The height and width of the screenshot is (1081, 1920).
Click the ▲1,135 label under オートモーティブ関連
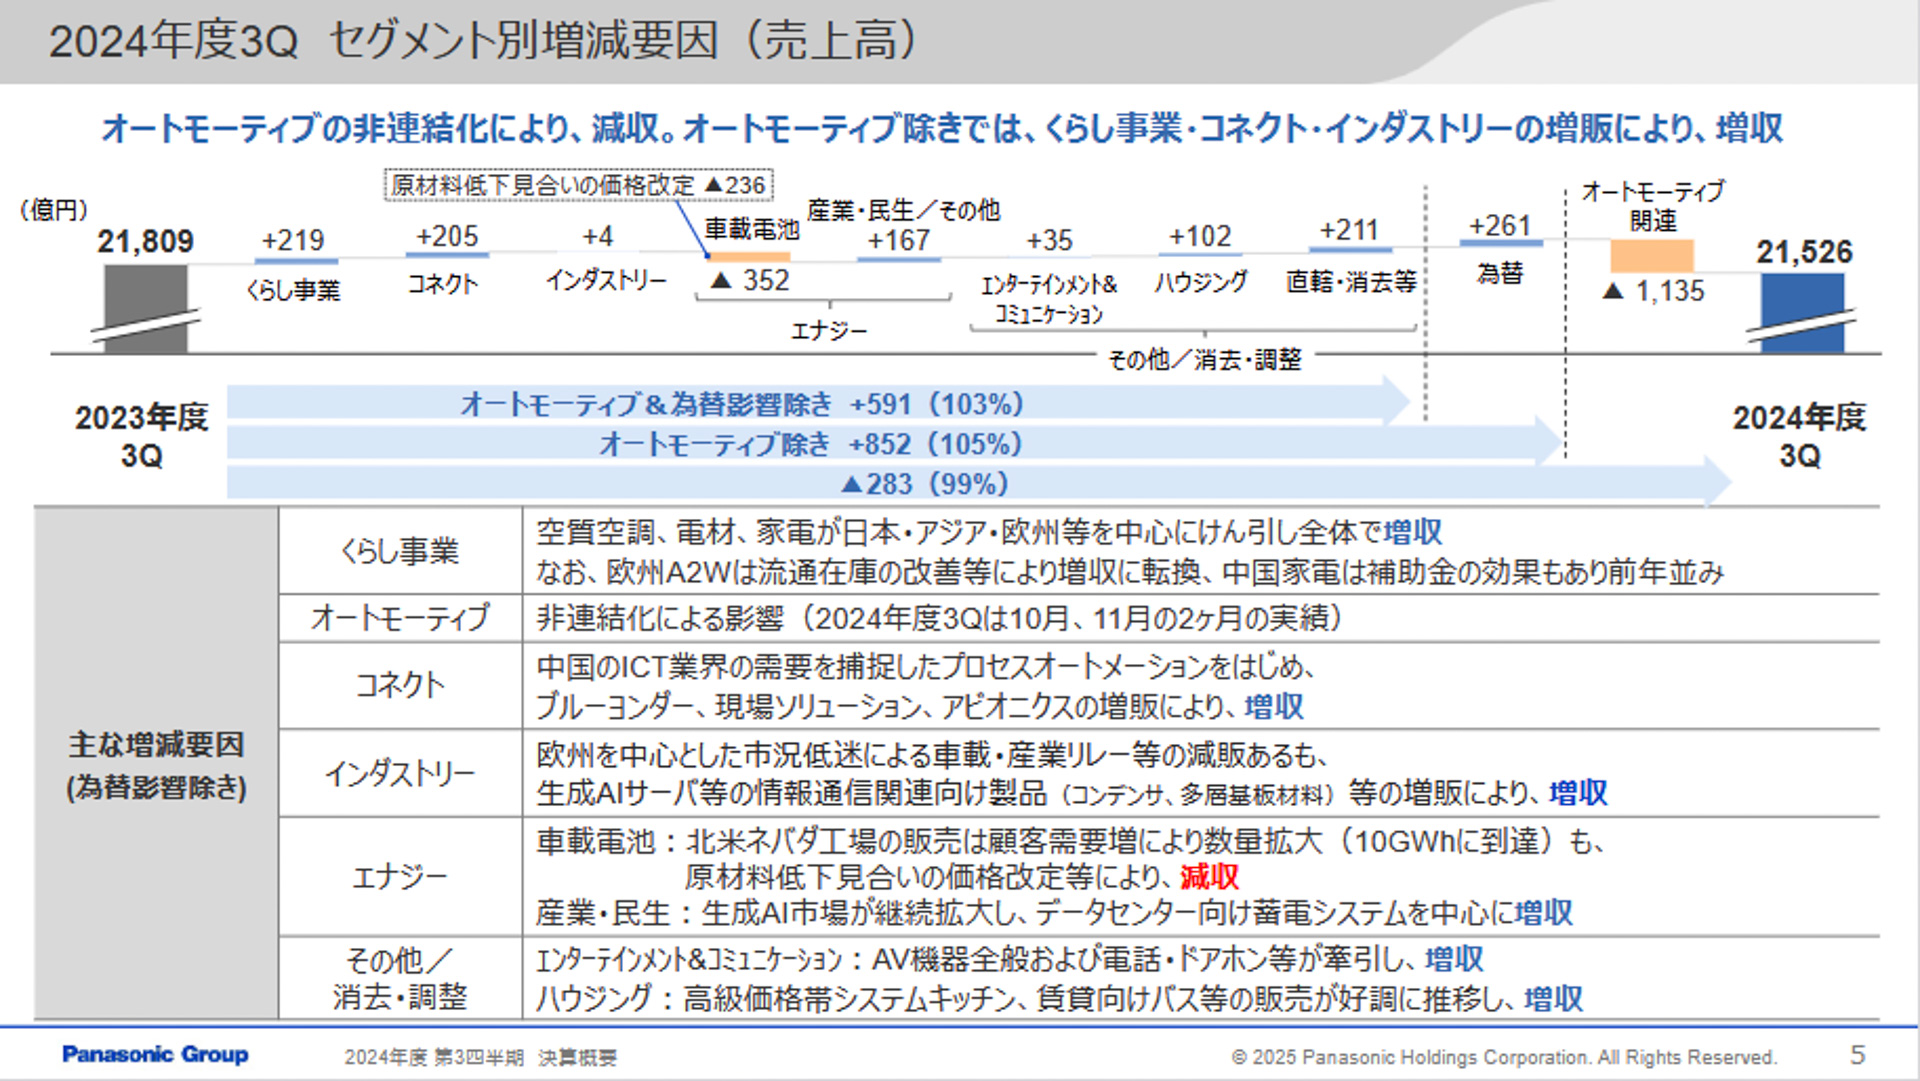point(1655,291)
